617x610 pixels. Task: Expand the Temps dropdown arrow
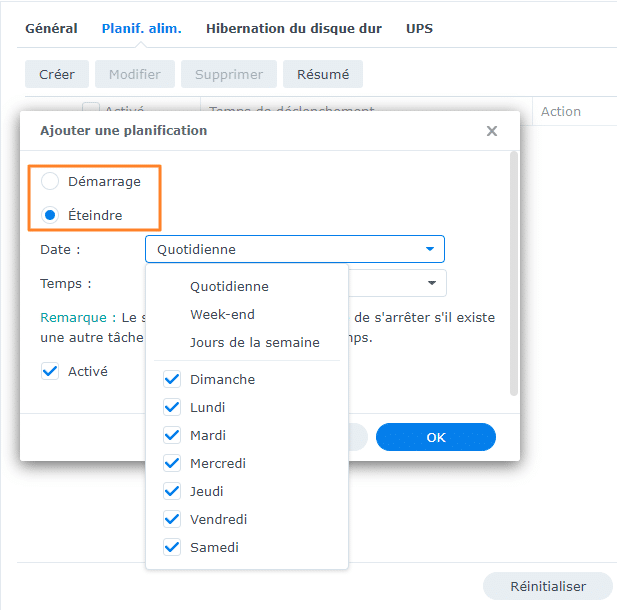point(432,283)
